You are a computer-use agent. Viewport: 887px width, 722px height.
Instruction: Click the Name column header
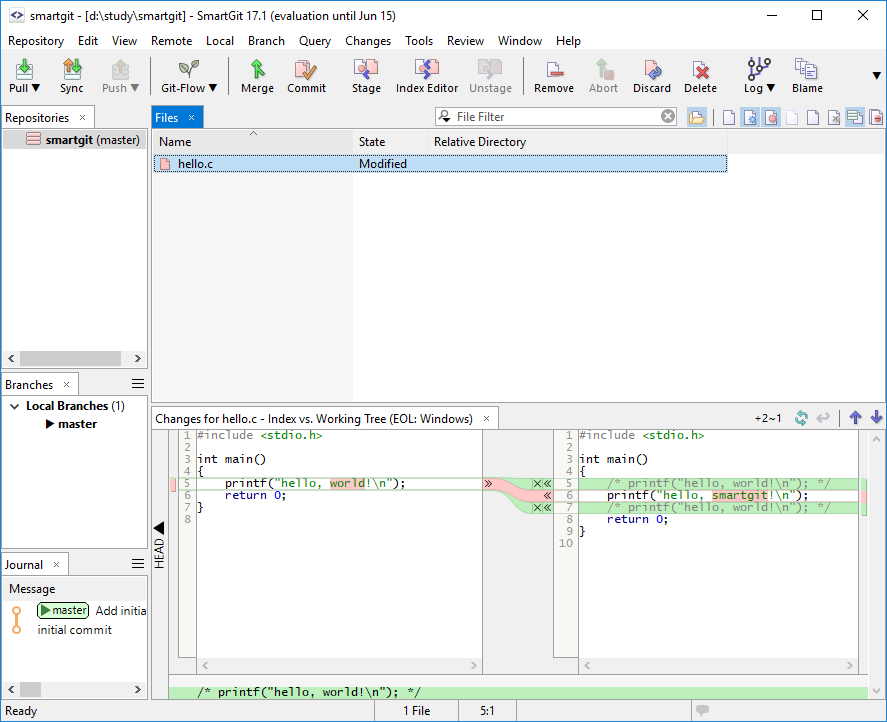[253, 142]
